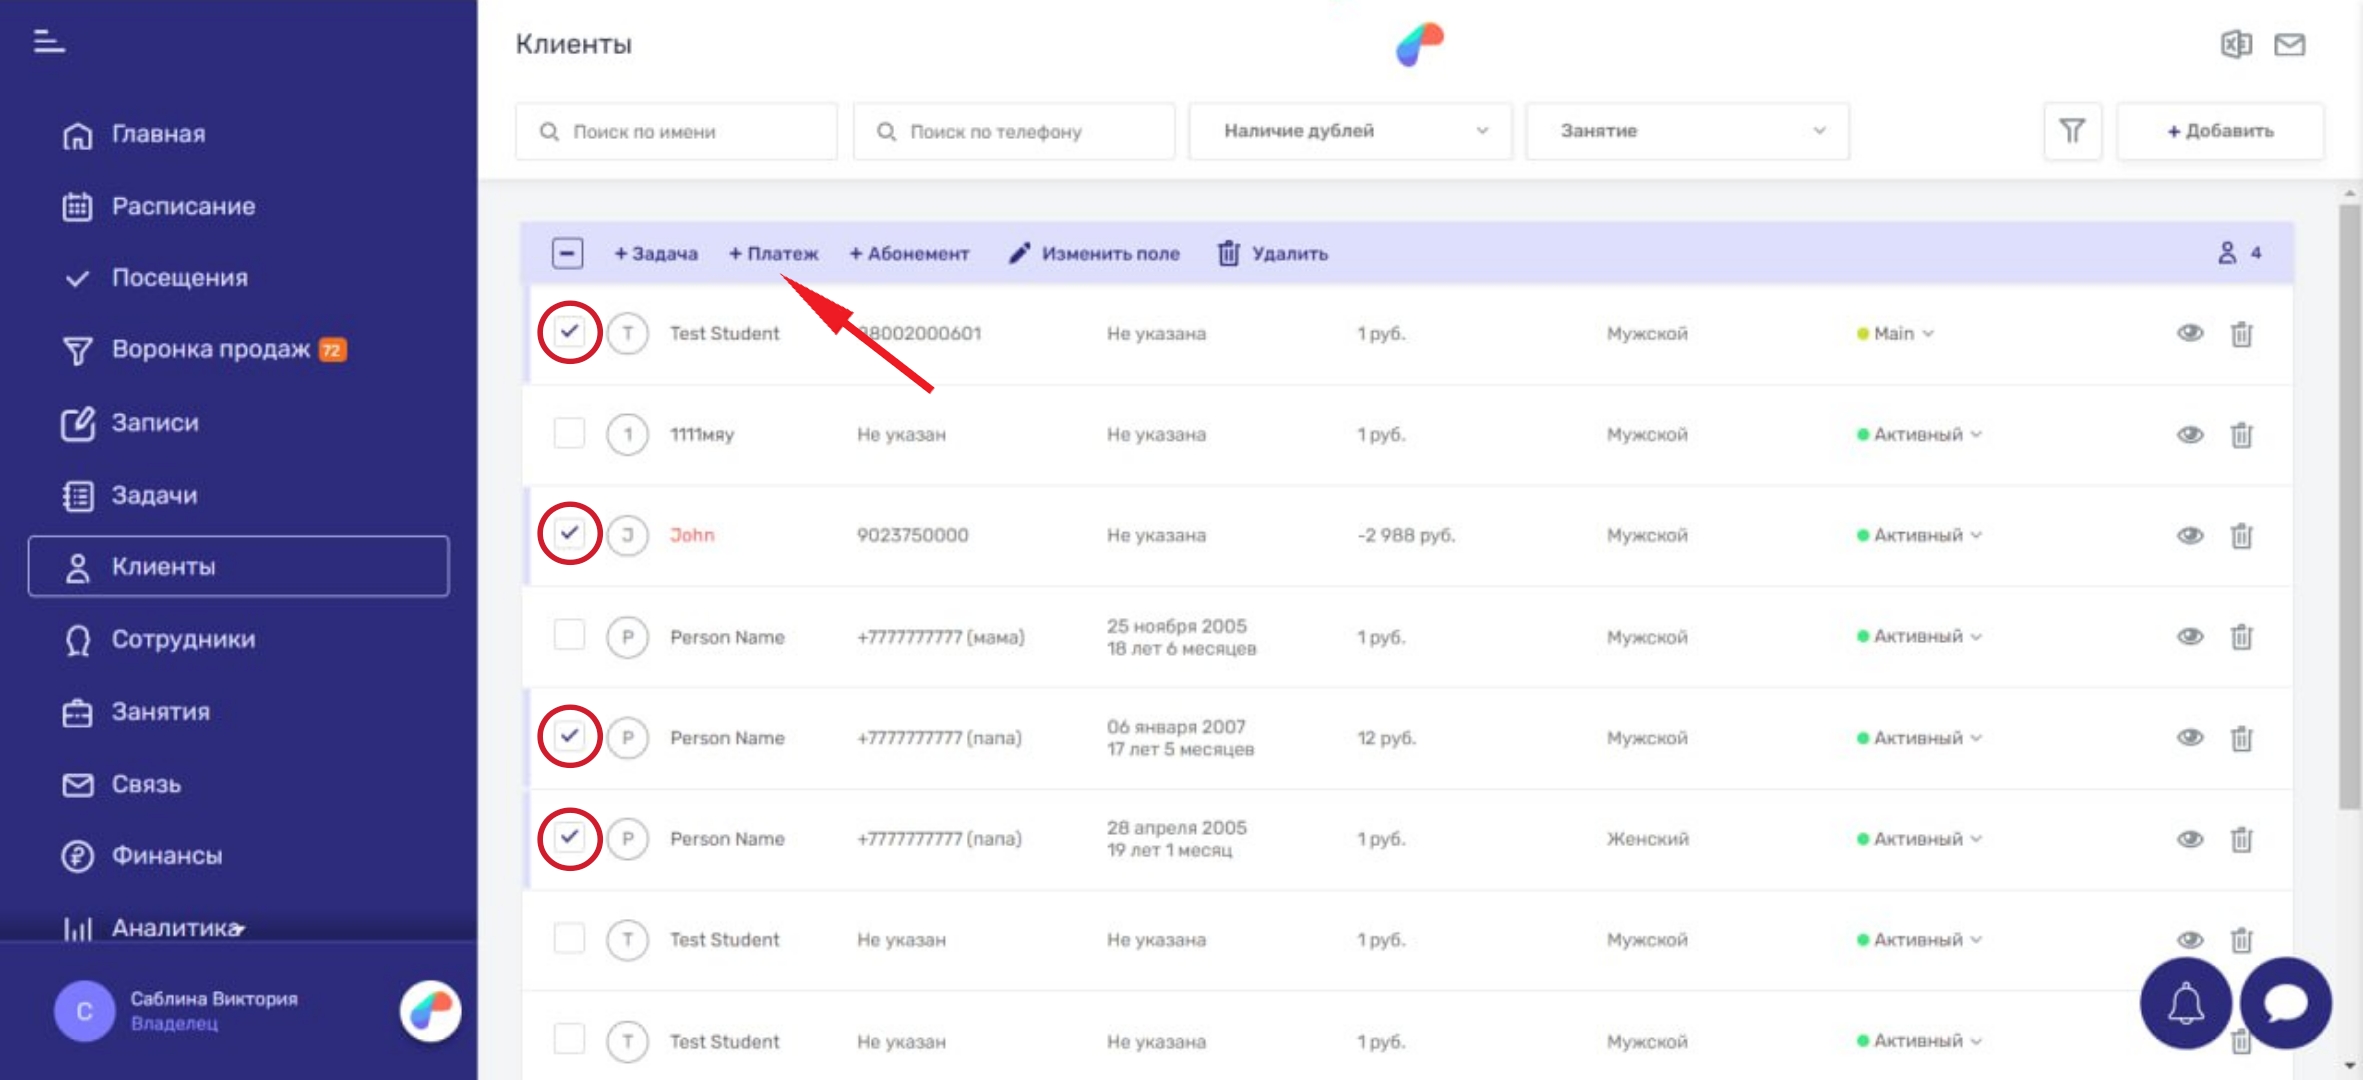Click trash icon for Person Name born 28 апреля 2005

(2241, 838)
